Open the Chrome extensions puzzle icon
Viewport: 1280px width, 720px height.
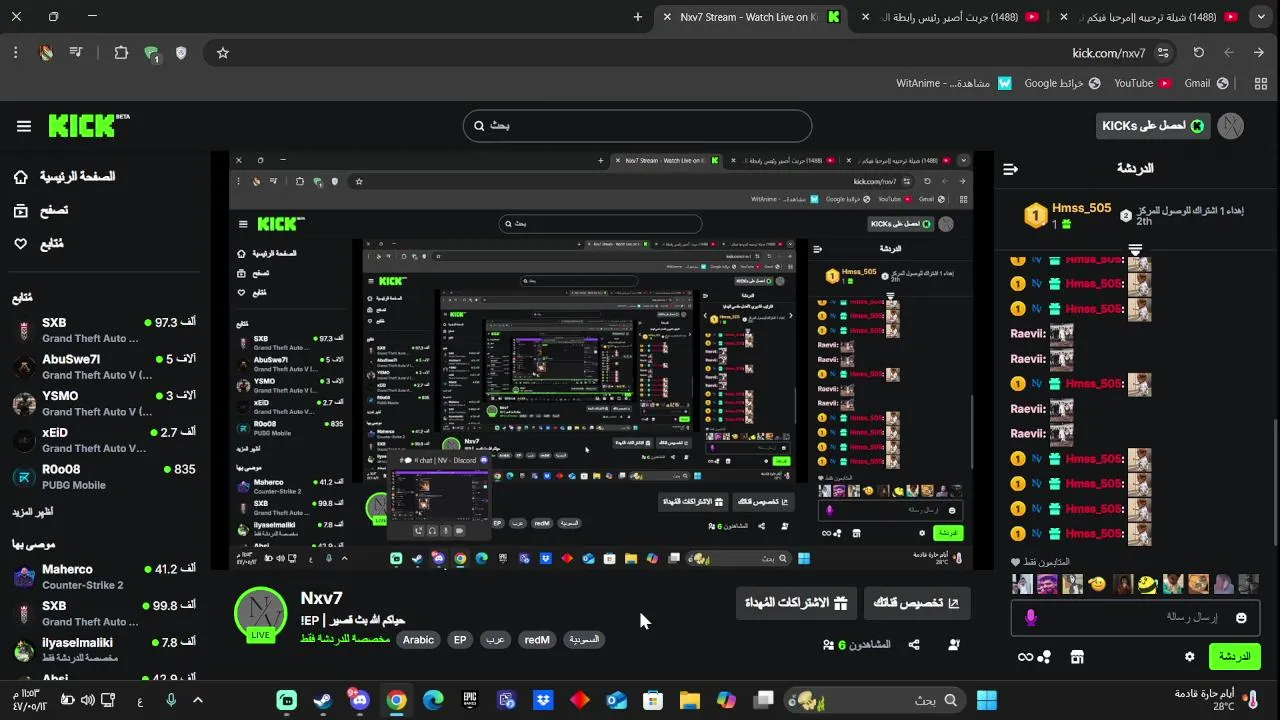click(x=121, y=53)
